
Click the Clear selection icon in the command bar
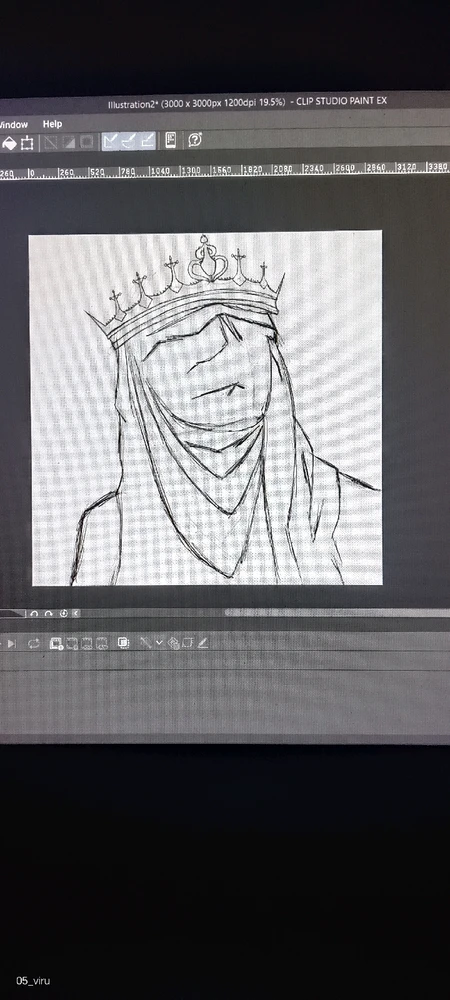pos(50,142)
